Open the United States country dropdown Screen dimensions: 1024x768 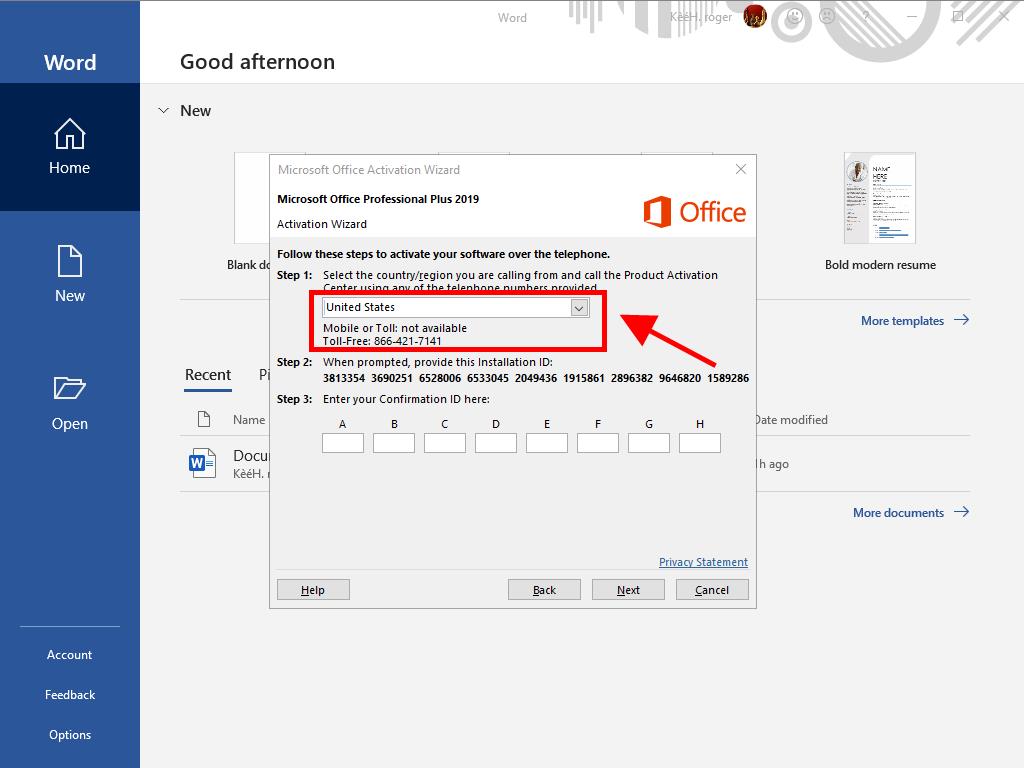(578, 308)
